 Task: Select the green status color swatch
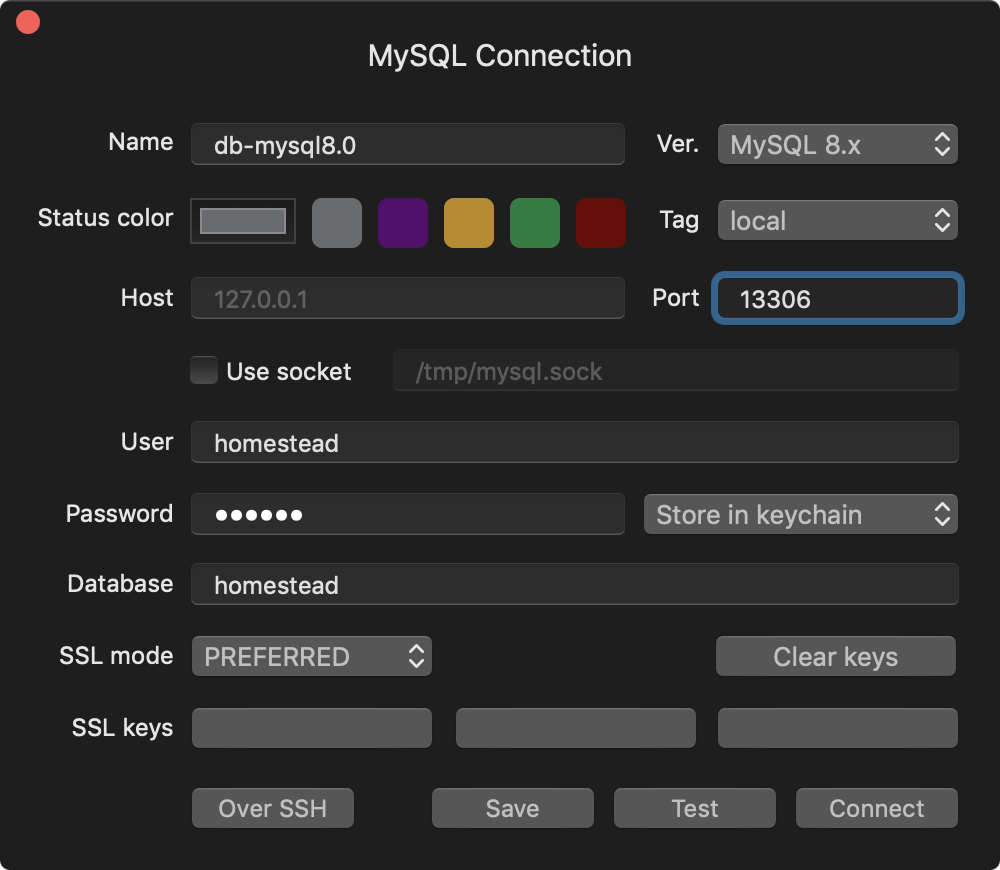click(535, 222)
